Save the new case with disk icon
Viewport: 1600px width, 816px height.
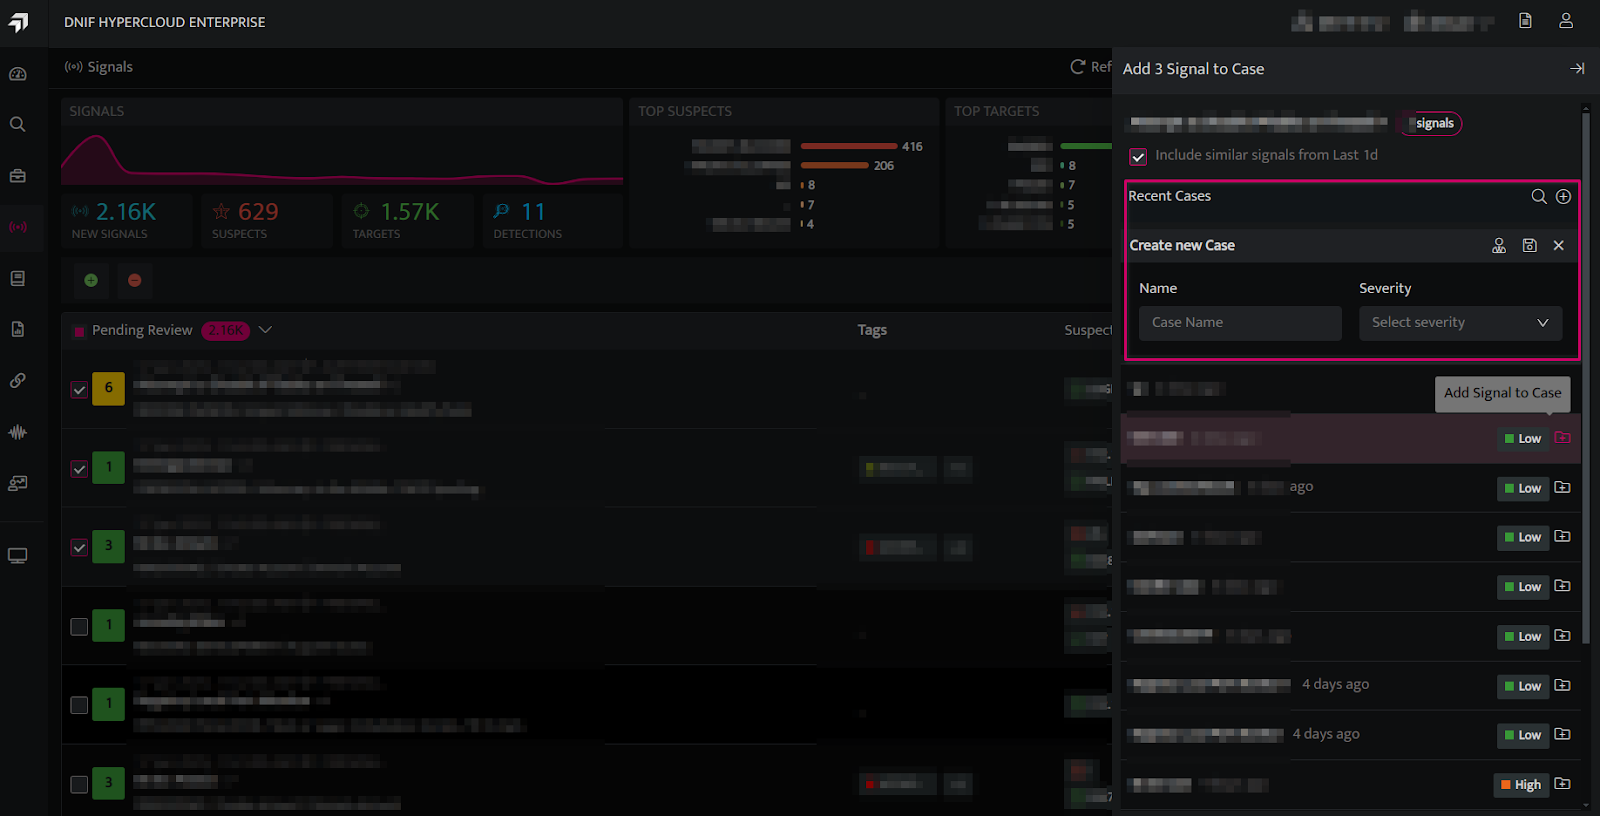click(1529, 246)
